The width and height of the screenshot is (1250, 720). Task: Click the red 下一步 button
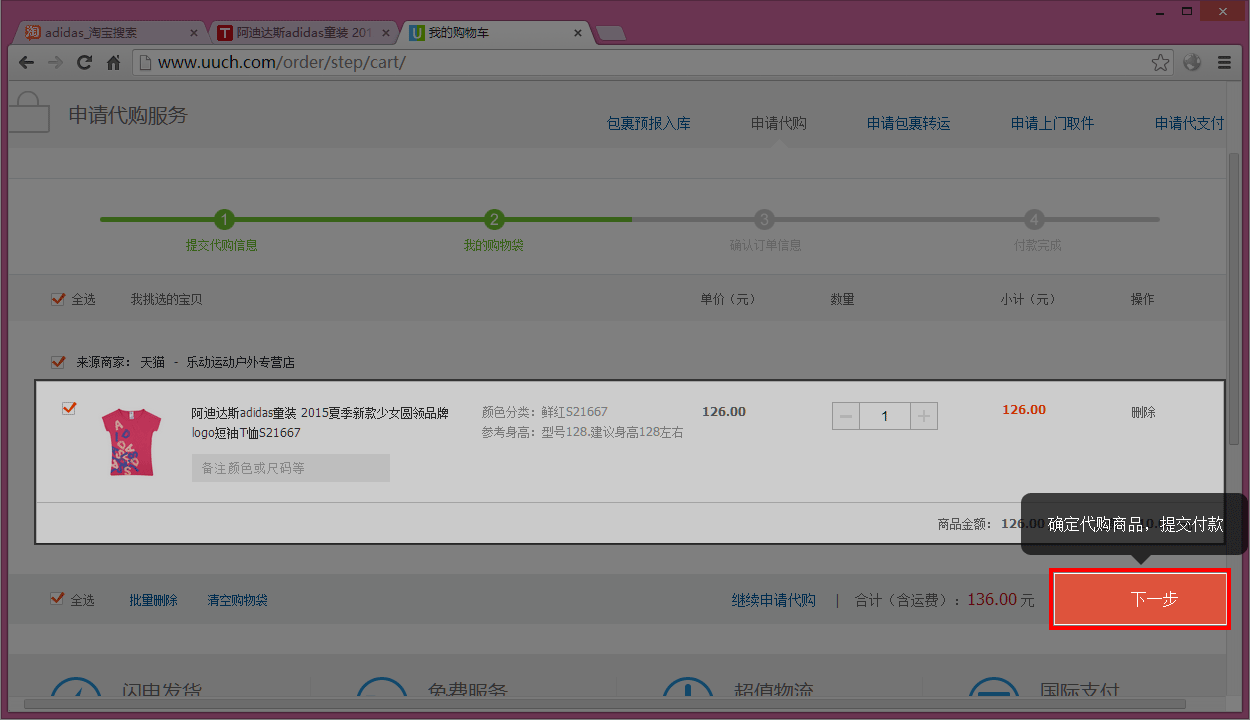1140,599
